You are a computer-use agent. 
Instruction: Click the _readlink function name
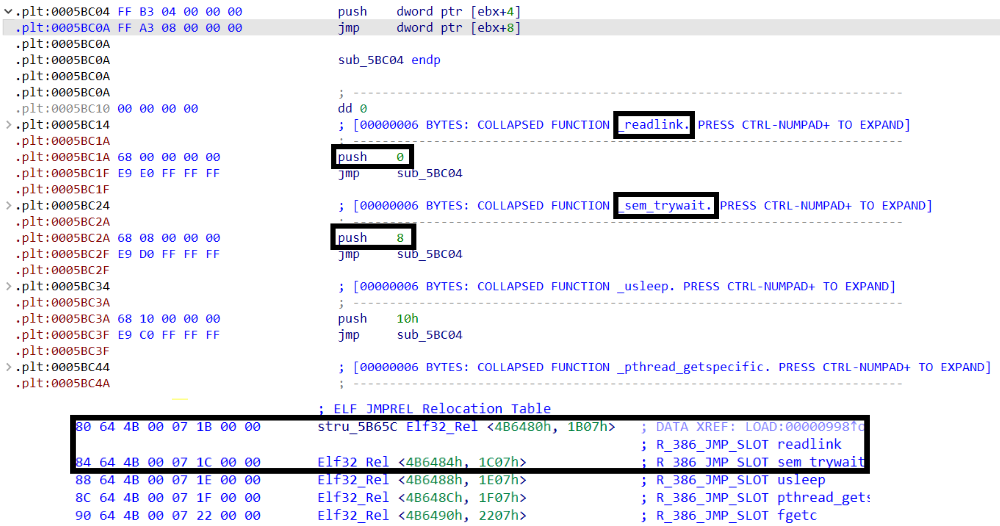(x=653, y=125)
